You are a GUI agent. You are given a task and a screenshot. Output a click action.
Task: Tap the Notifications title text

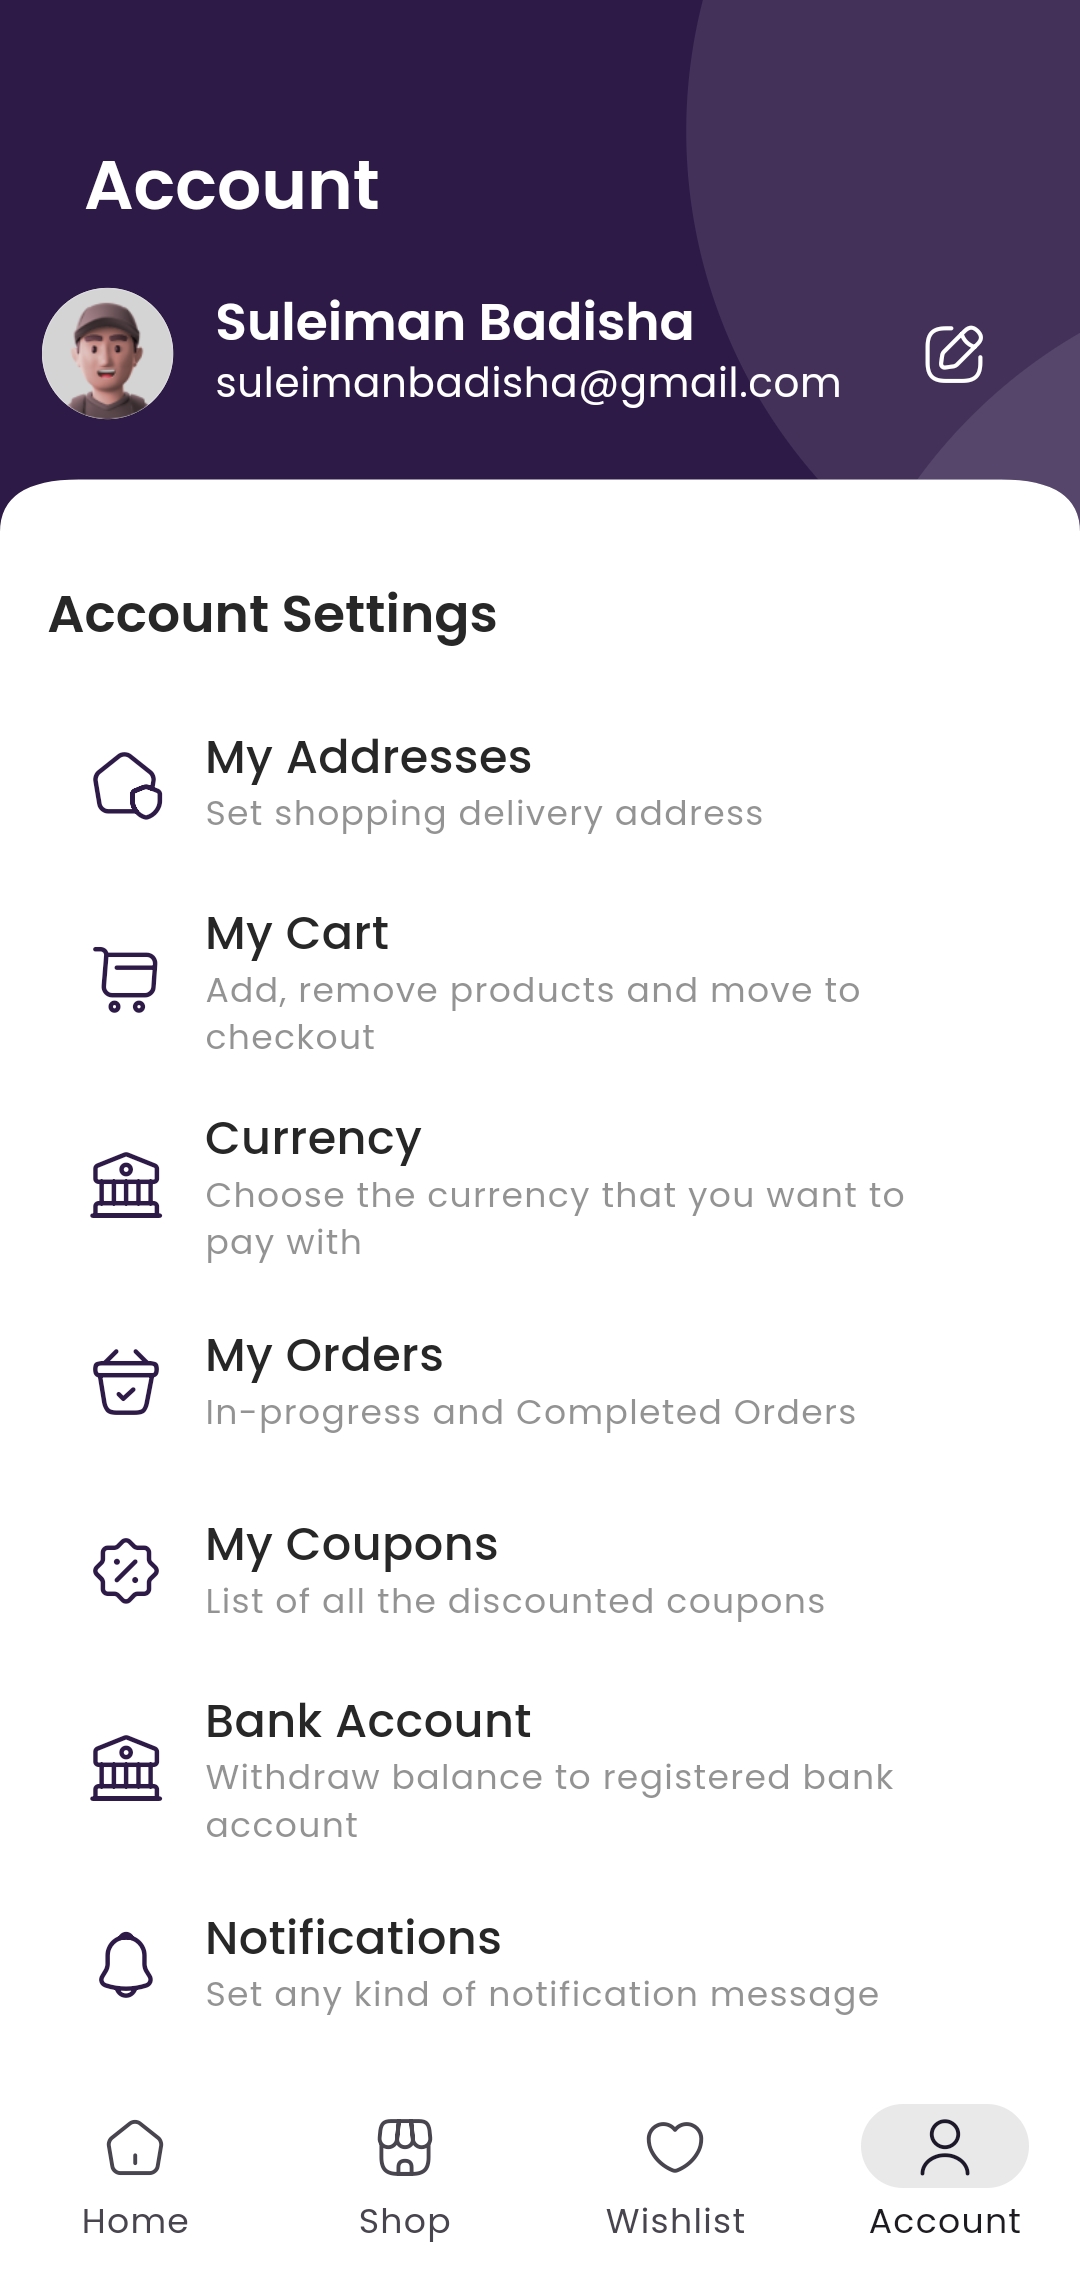[x=353, y=1938]
